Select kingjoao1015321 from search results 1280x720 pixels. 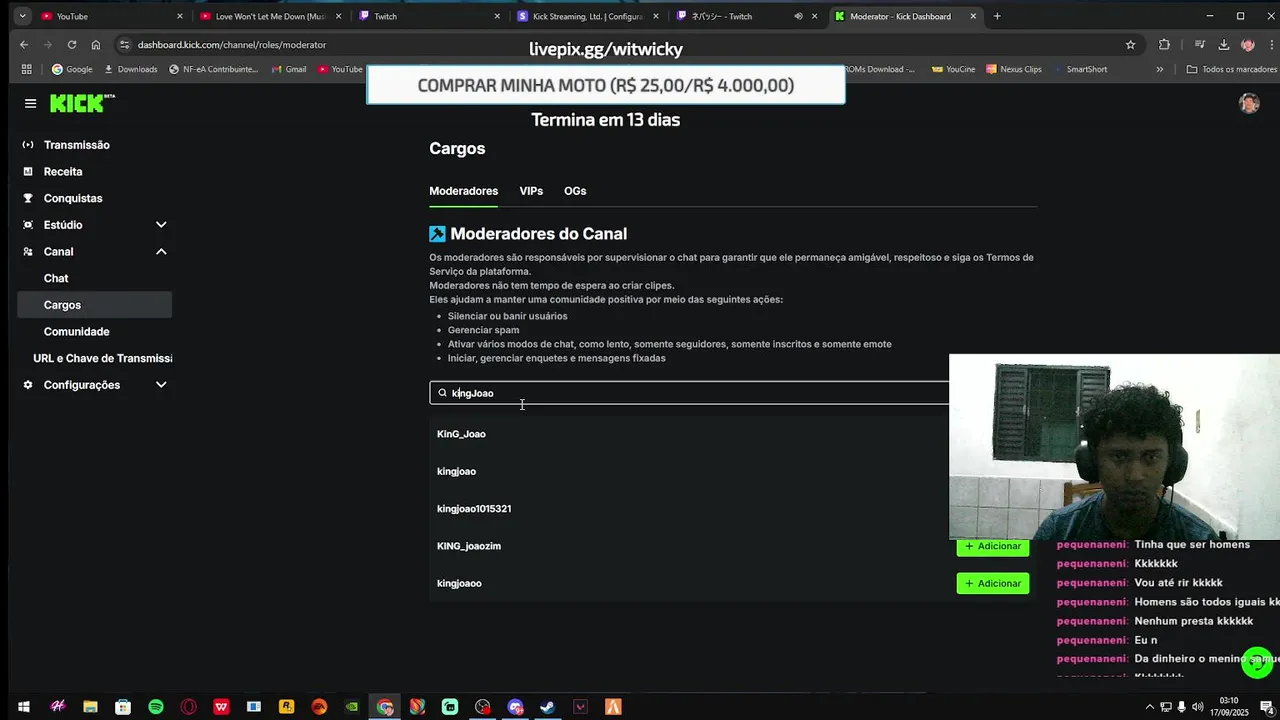click(x=474, y=509)
